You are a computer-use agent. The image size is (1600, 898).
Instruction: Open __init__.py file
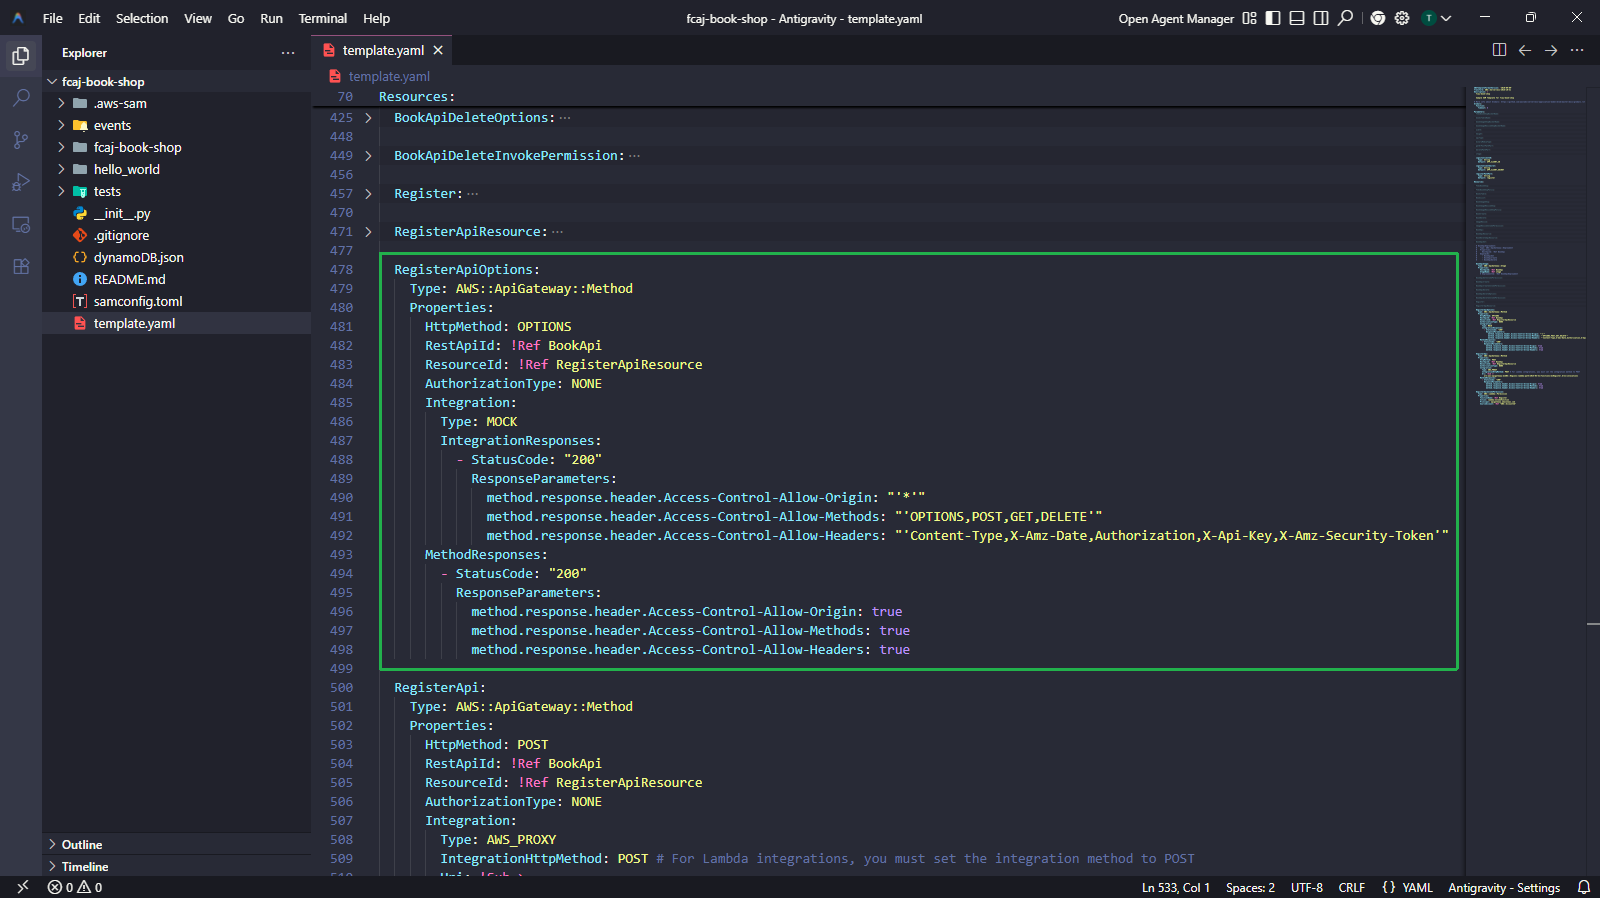pos(176,214)
